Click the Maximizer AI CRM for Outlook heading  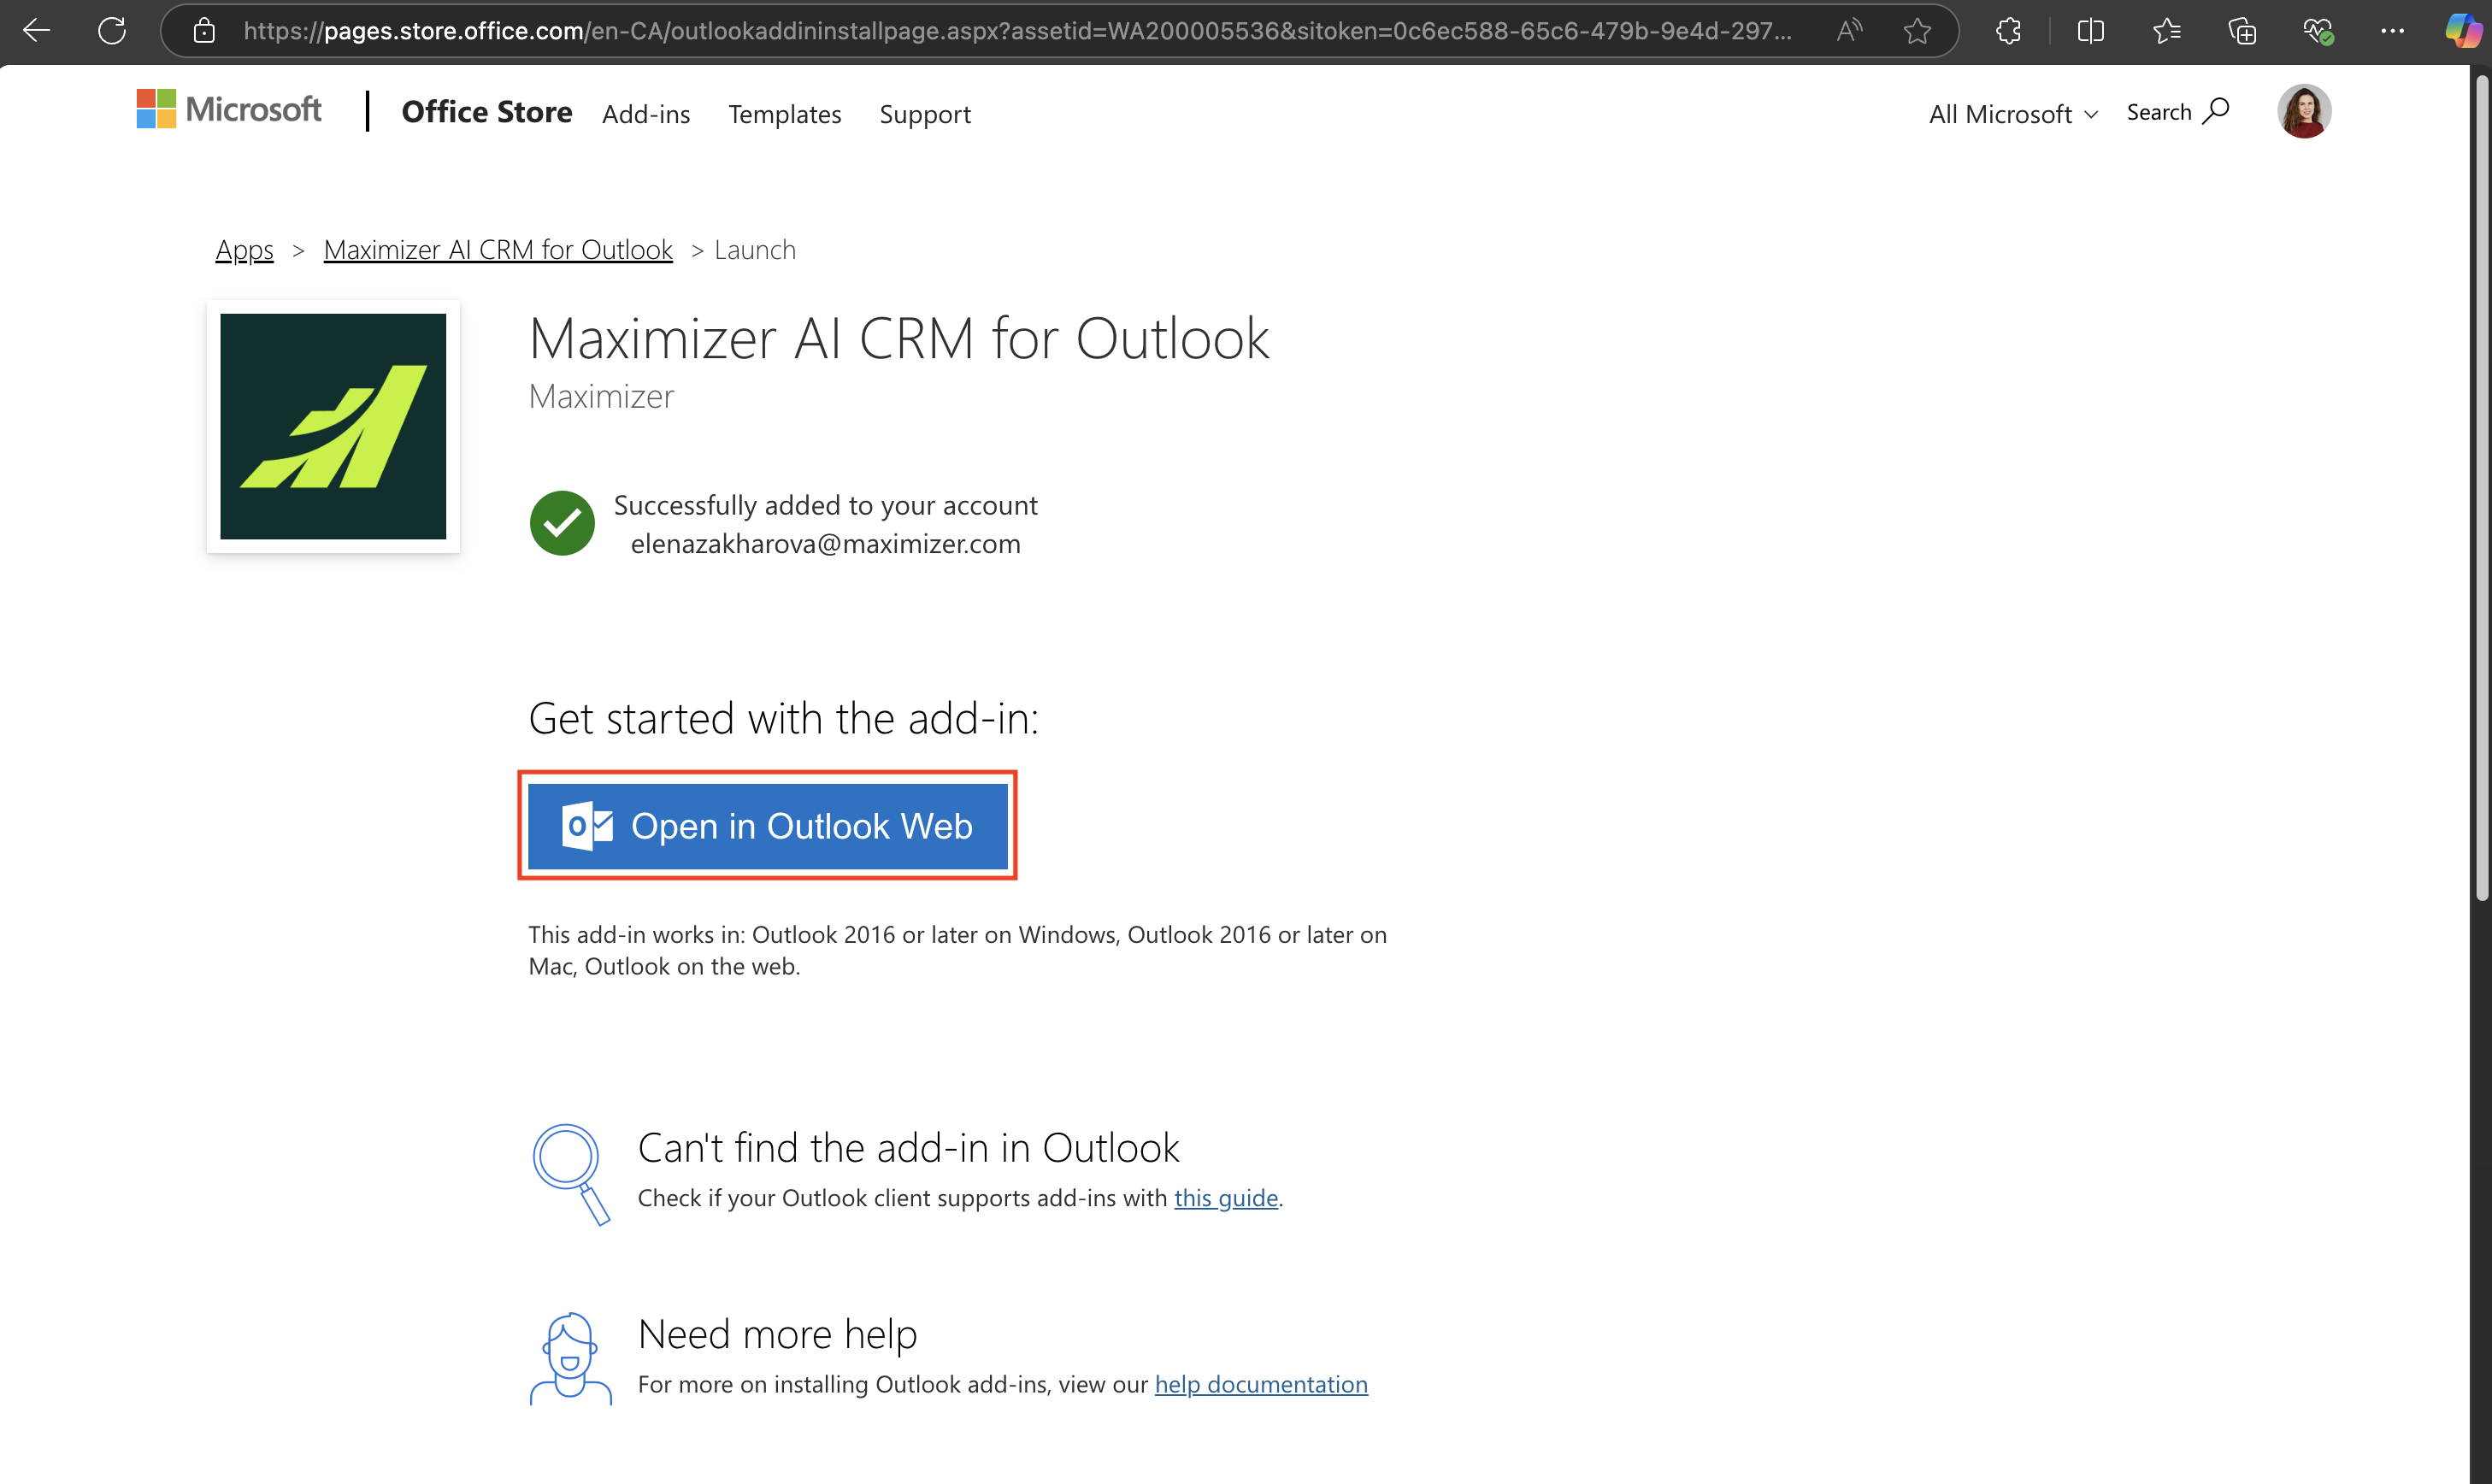pyautogui.click(x=899, y=338)
